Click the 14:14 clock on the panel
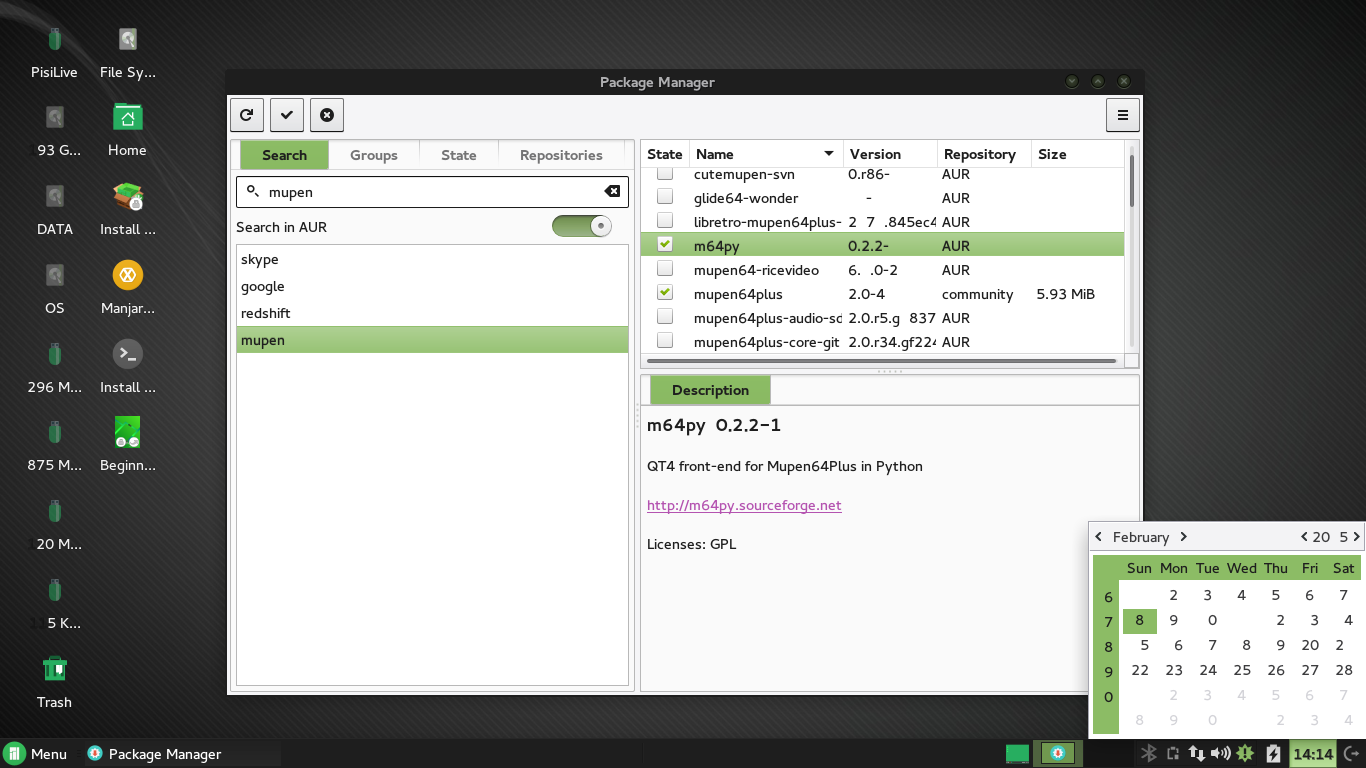The width and height of the screenshot is (1366, 768). tap(1313, 754)
